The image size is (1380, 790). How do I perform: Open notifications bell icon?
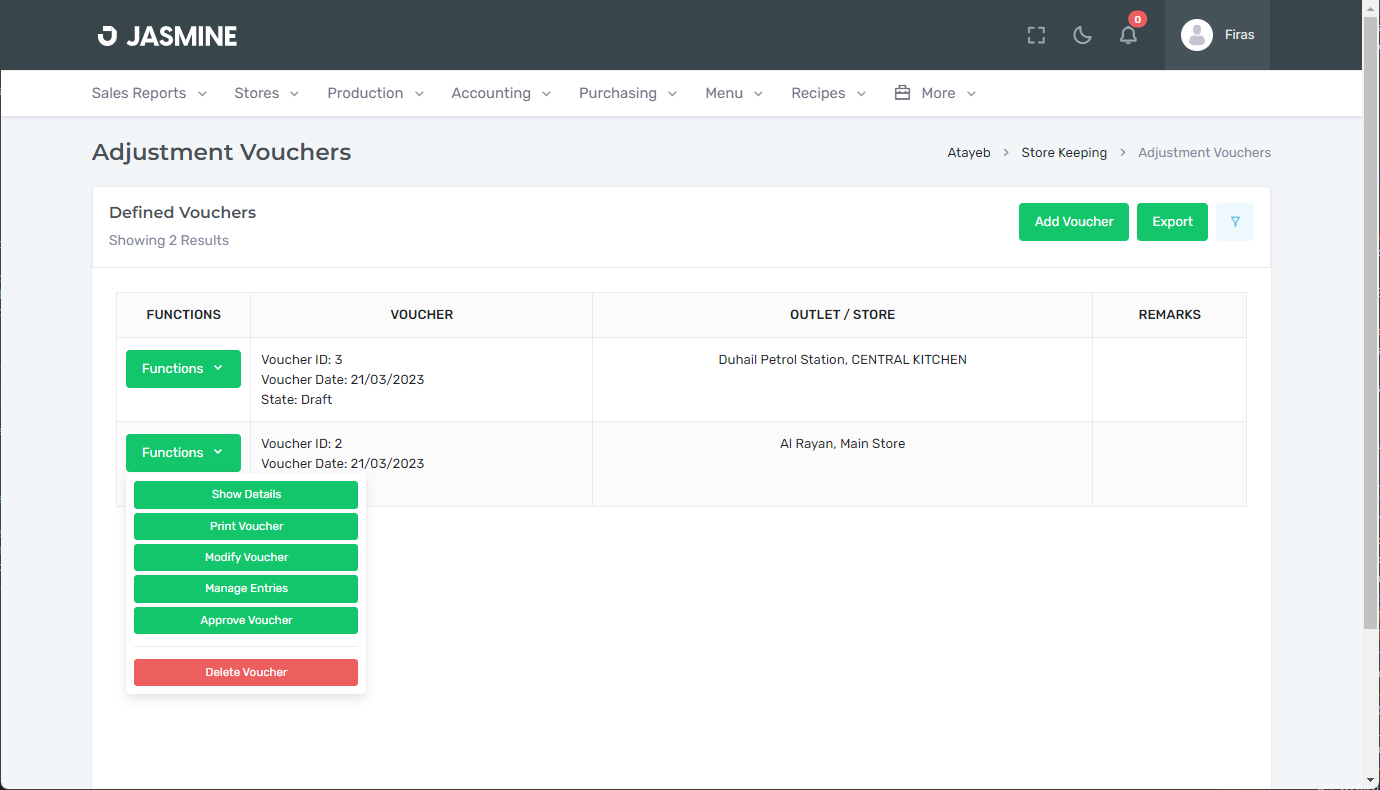(x=1128, y=35)
